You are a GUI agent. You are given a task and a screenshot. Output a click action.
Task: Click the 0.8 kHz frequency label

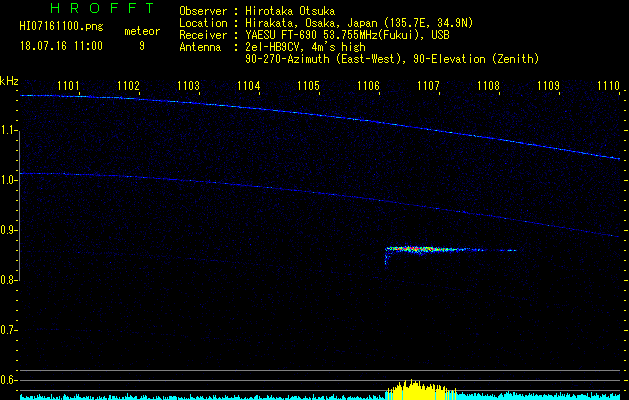click(x=8, y=280)
